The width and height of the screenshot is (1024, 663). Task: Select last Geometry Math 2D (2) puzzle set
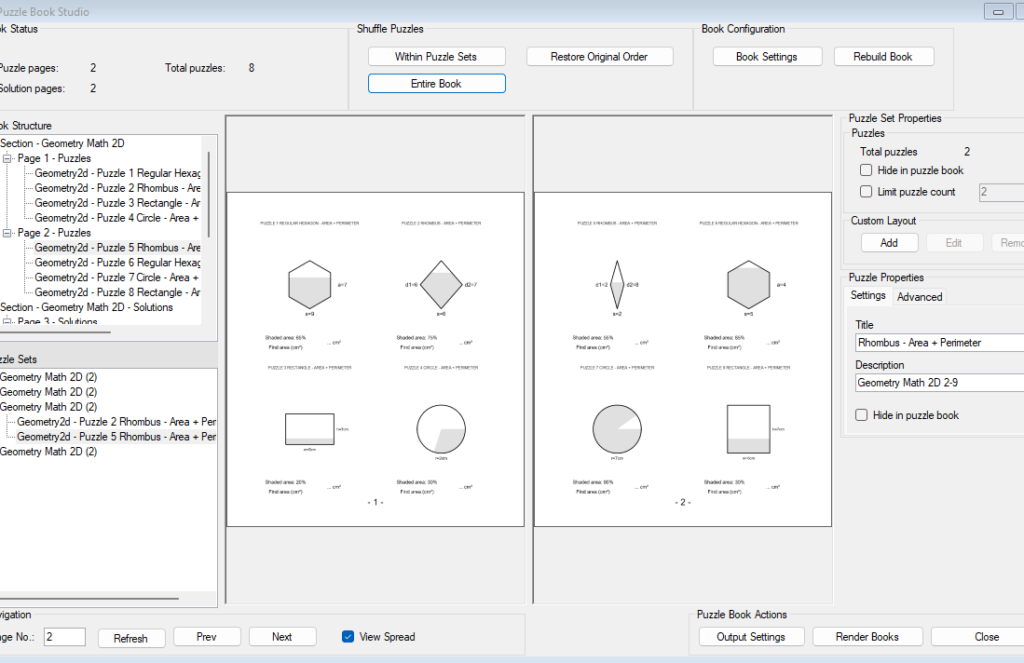pyautogui.click(x=48, y=452)
